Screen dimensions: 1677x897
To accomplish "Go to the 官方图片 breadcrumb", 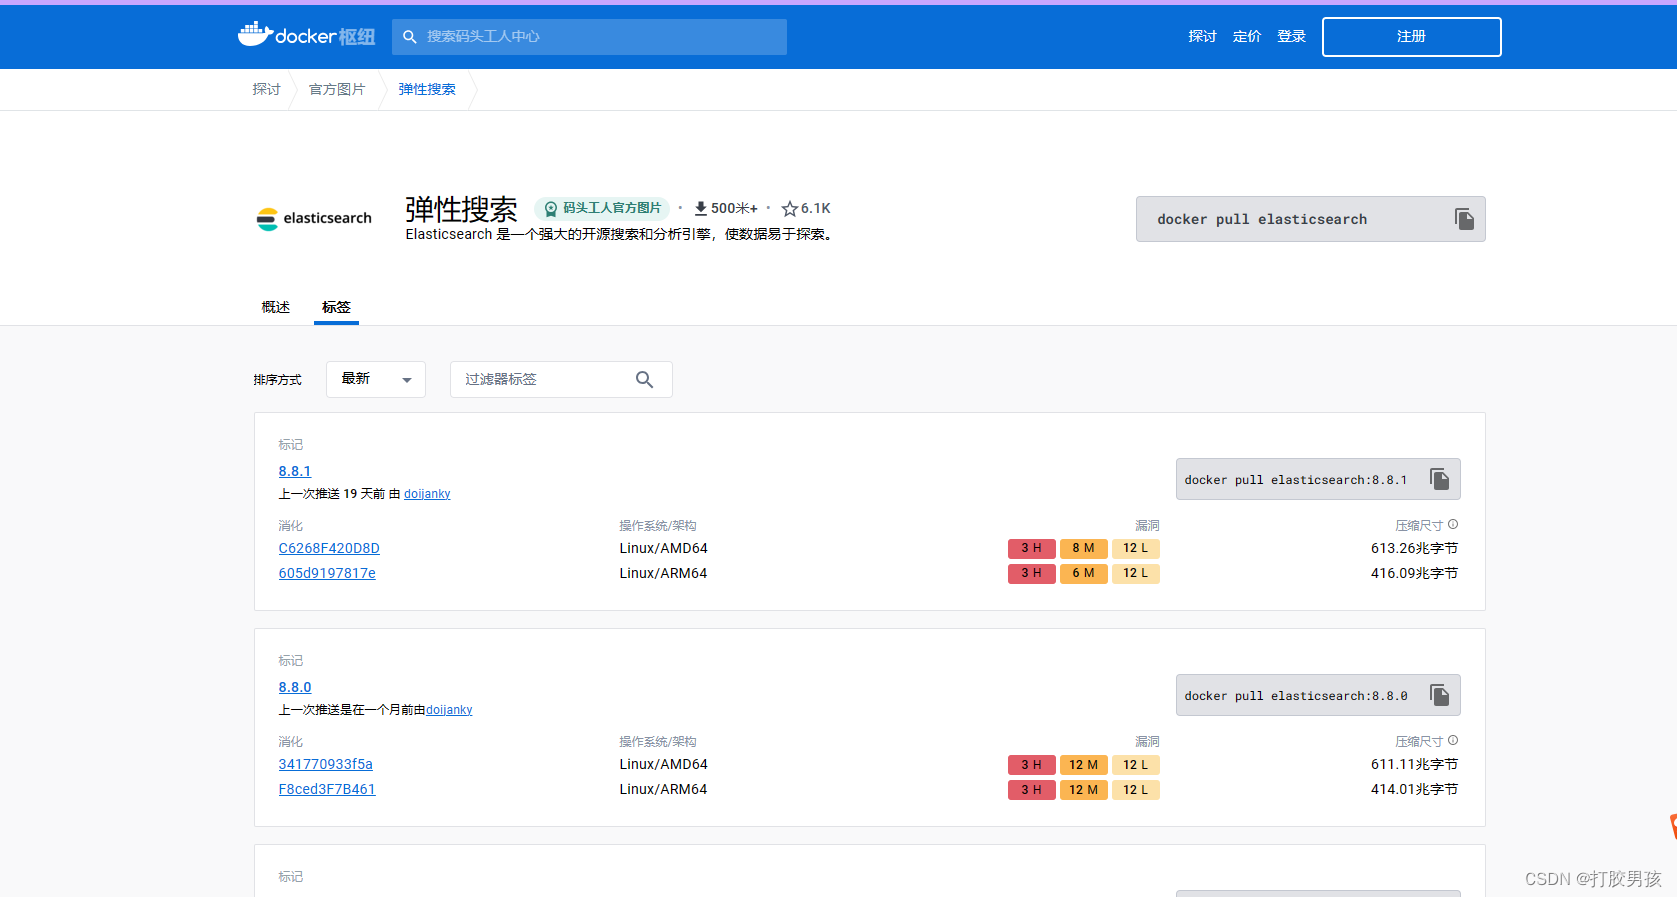I will coord(337,89).
